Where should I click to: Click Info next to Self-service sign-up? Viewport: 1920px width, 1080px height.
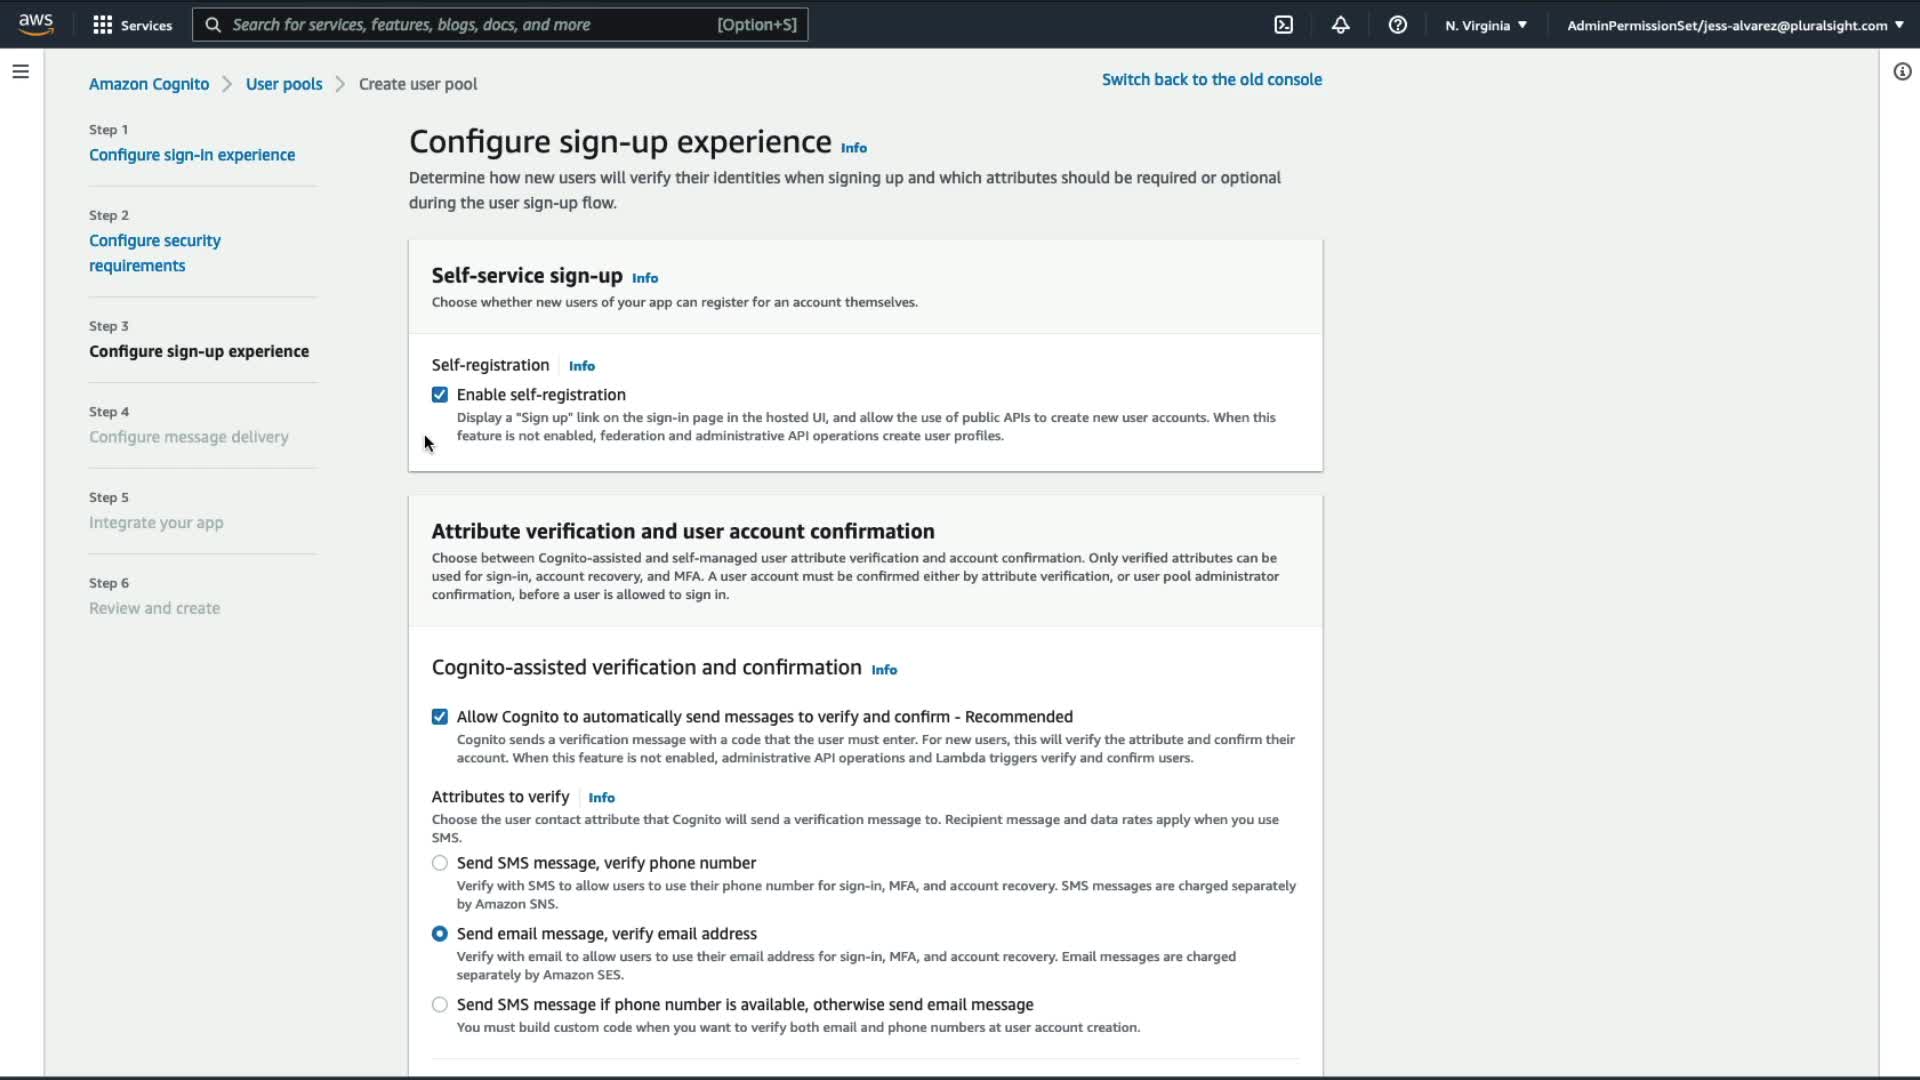[x=644, y=278]
